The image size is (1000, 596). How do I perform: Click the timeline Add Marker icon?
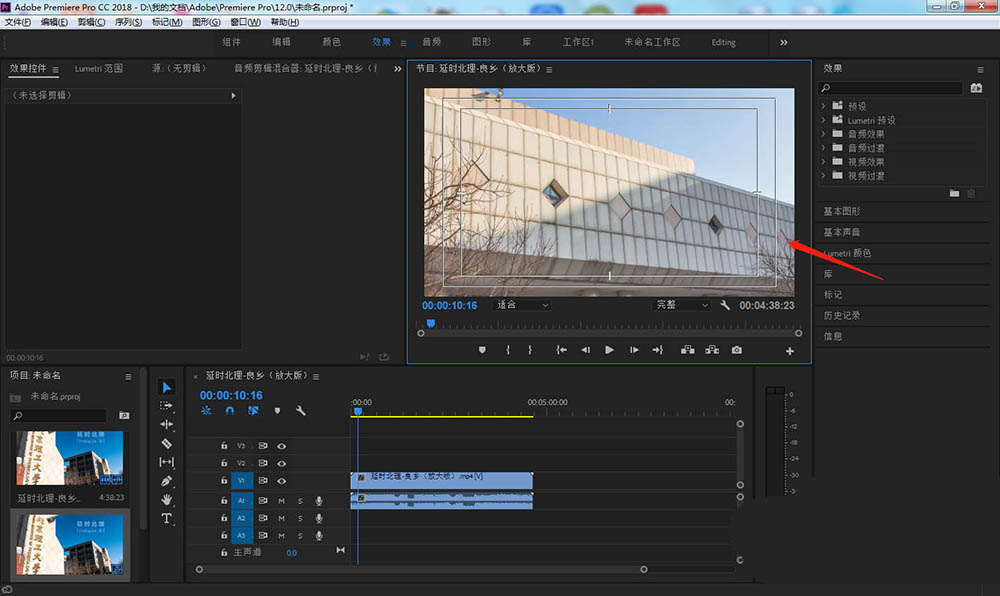277,411
